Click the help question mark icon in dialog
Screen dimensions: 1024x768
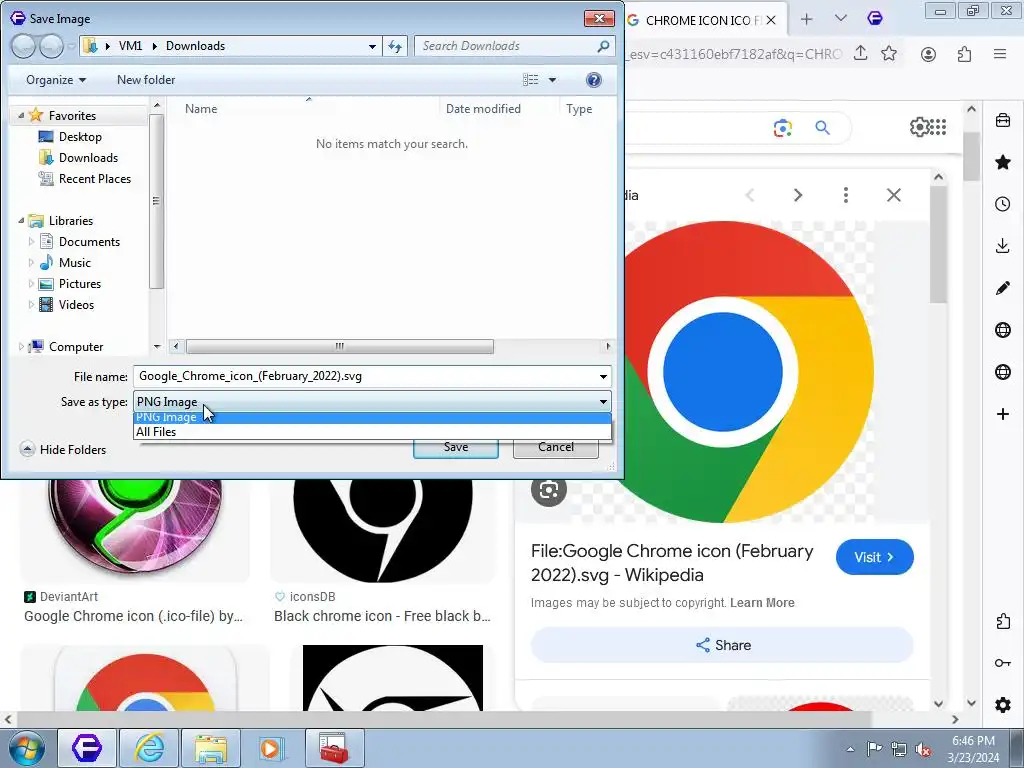[x=594, y=80]
